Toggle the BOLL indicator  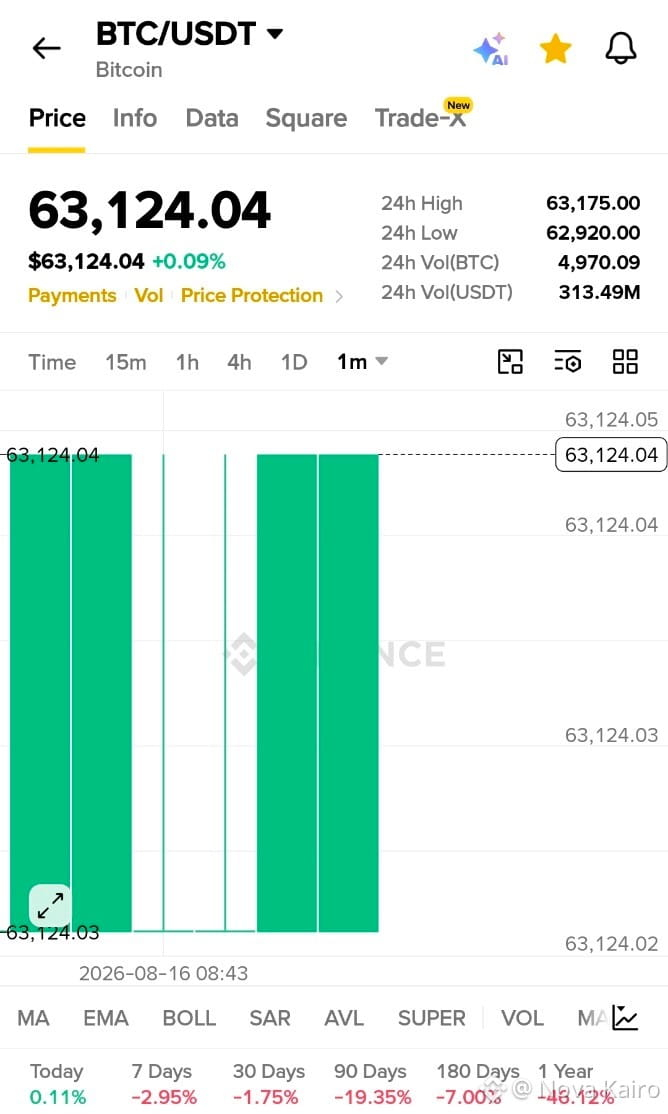coord(189,1018)
